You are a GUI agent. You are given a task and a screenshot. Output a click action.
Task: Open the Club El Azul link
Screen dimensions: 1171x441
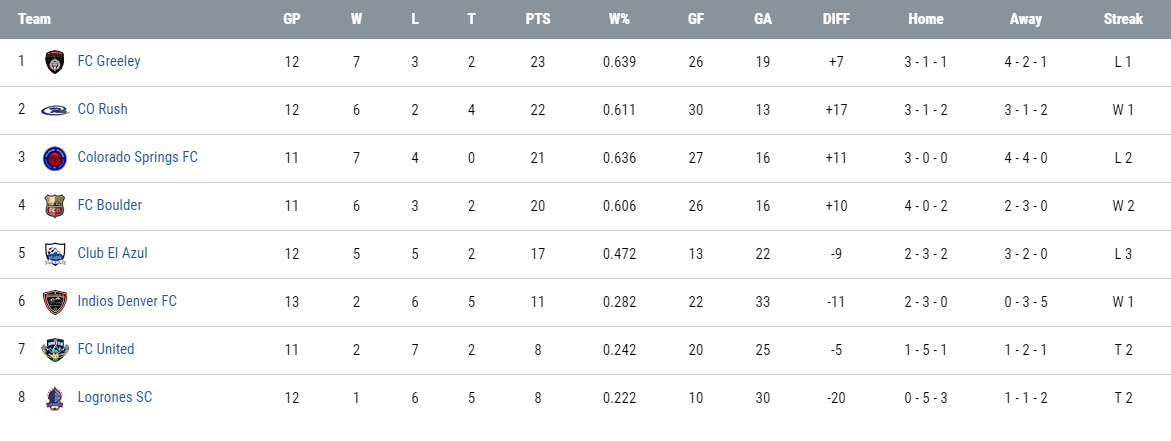coord(113,253)
